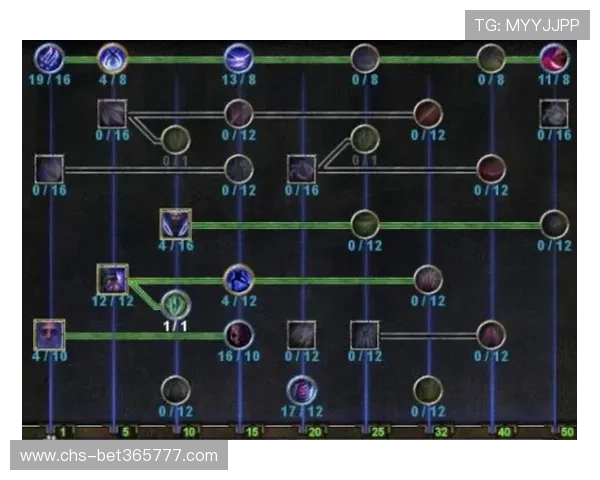Jump to the level 50 marker
The height and width of the screenshot is (480, 600).
[x=567, y=432]
